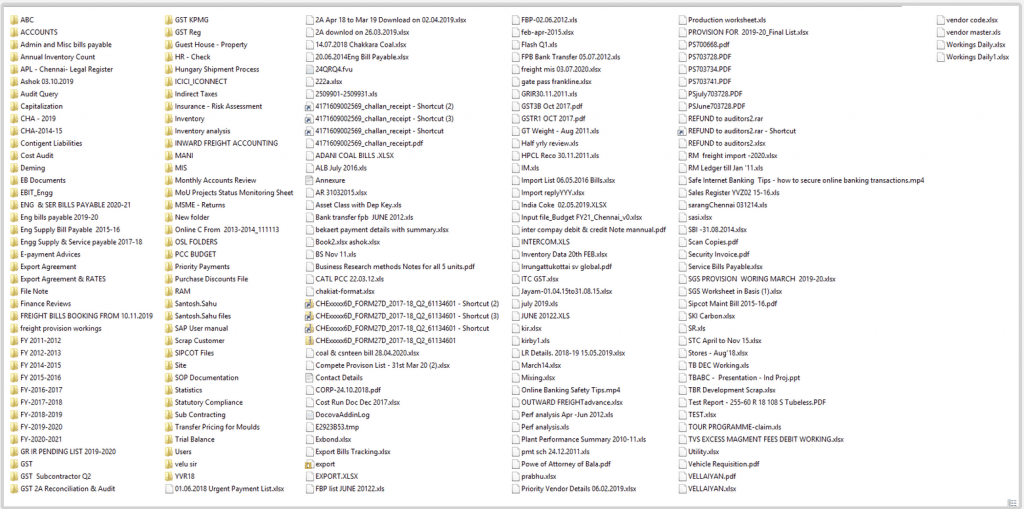Select the DocovaAddinLog file
Screen dimensions: 1024x509
[x=342, y=414]
